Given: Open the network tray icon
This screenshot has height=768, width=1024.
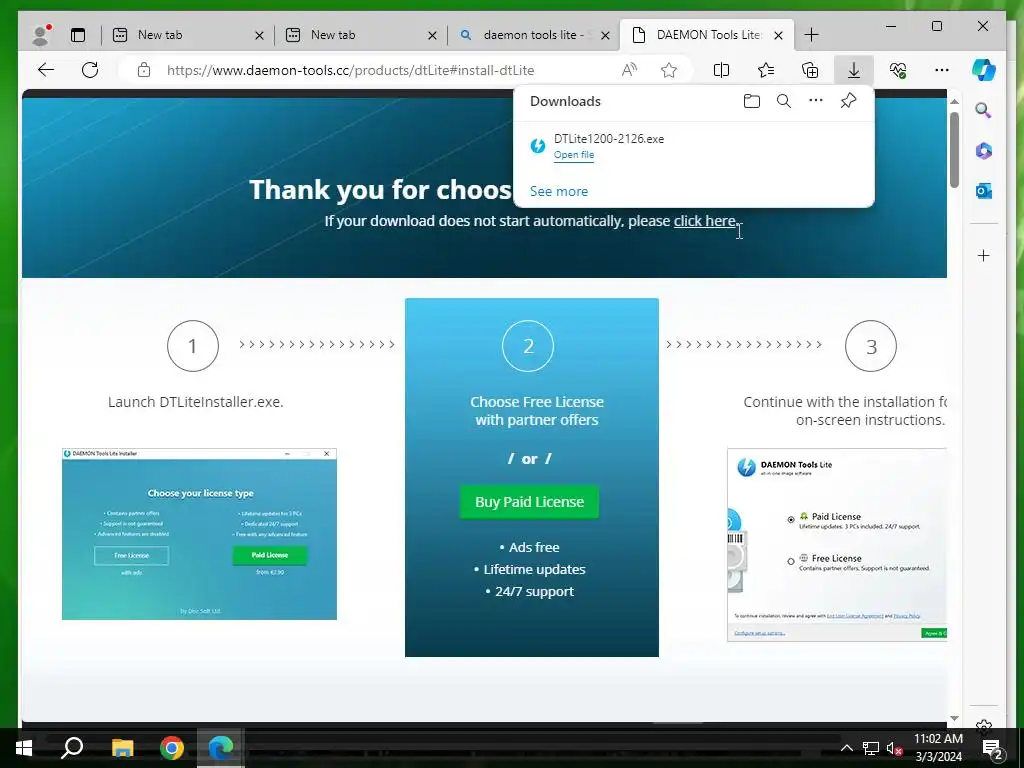Looking at the screenshot, I should 871,748.
